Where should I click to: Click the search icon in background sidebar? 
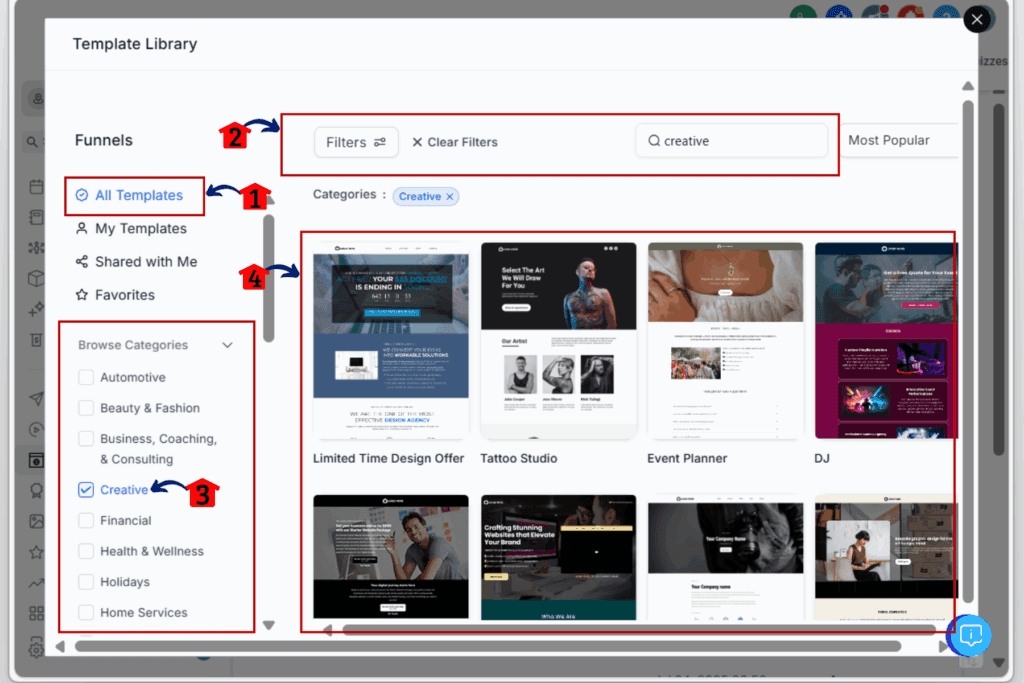point(31,141)
